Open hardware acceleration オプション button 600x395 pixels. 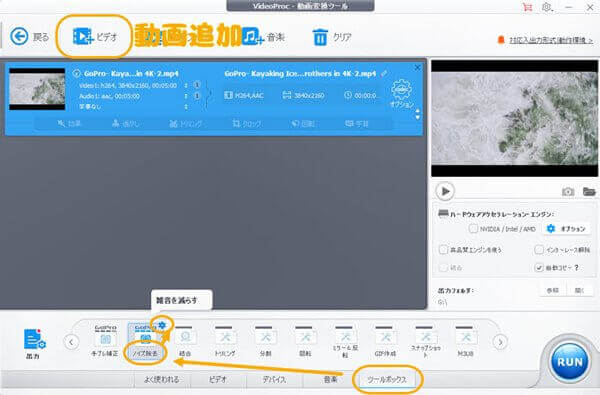pos(566,229)
